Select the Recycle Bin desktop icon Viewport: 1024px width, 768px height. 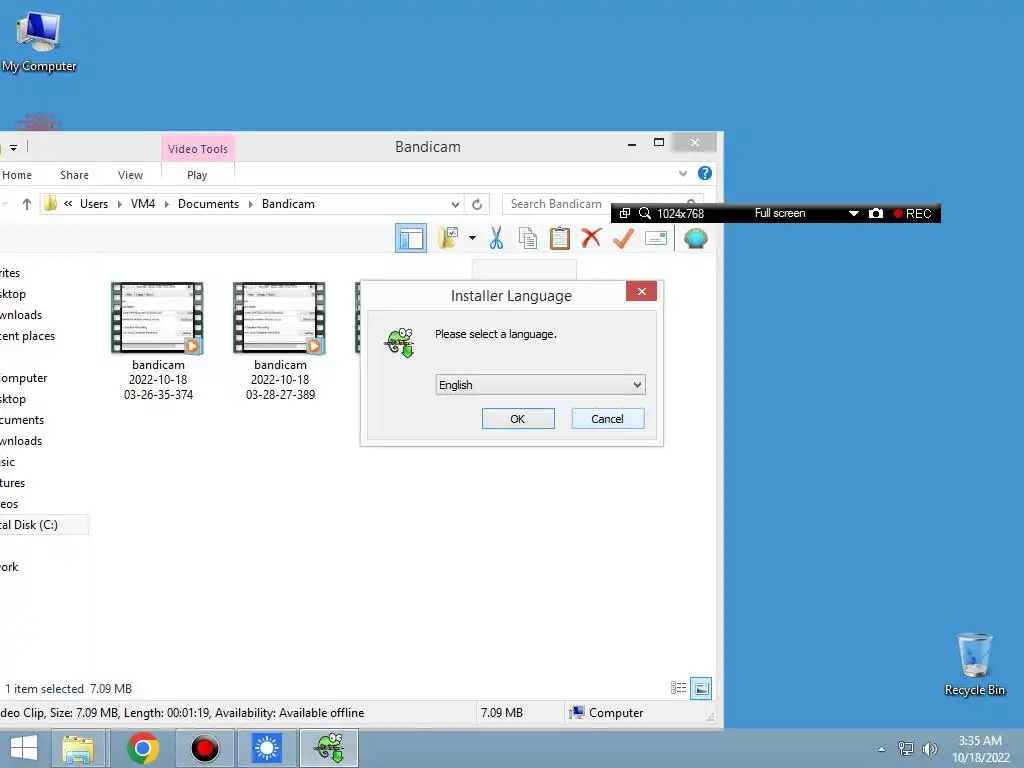point(974,664)
